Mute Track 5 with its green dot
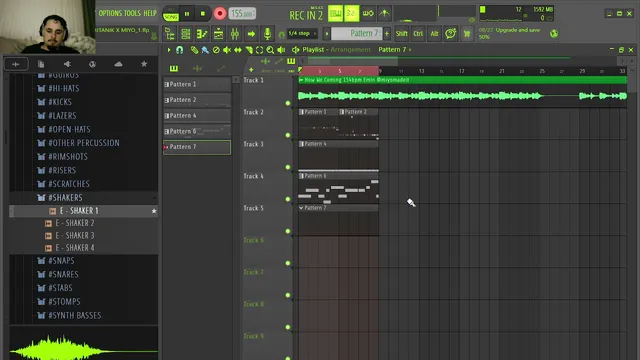 point(288,231)
